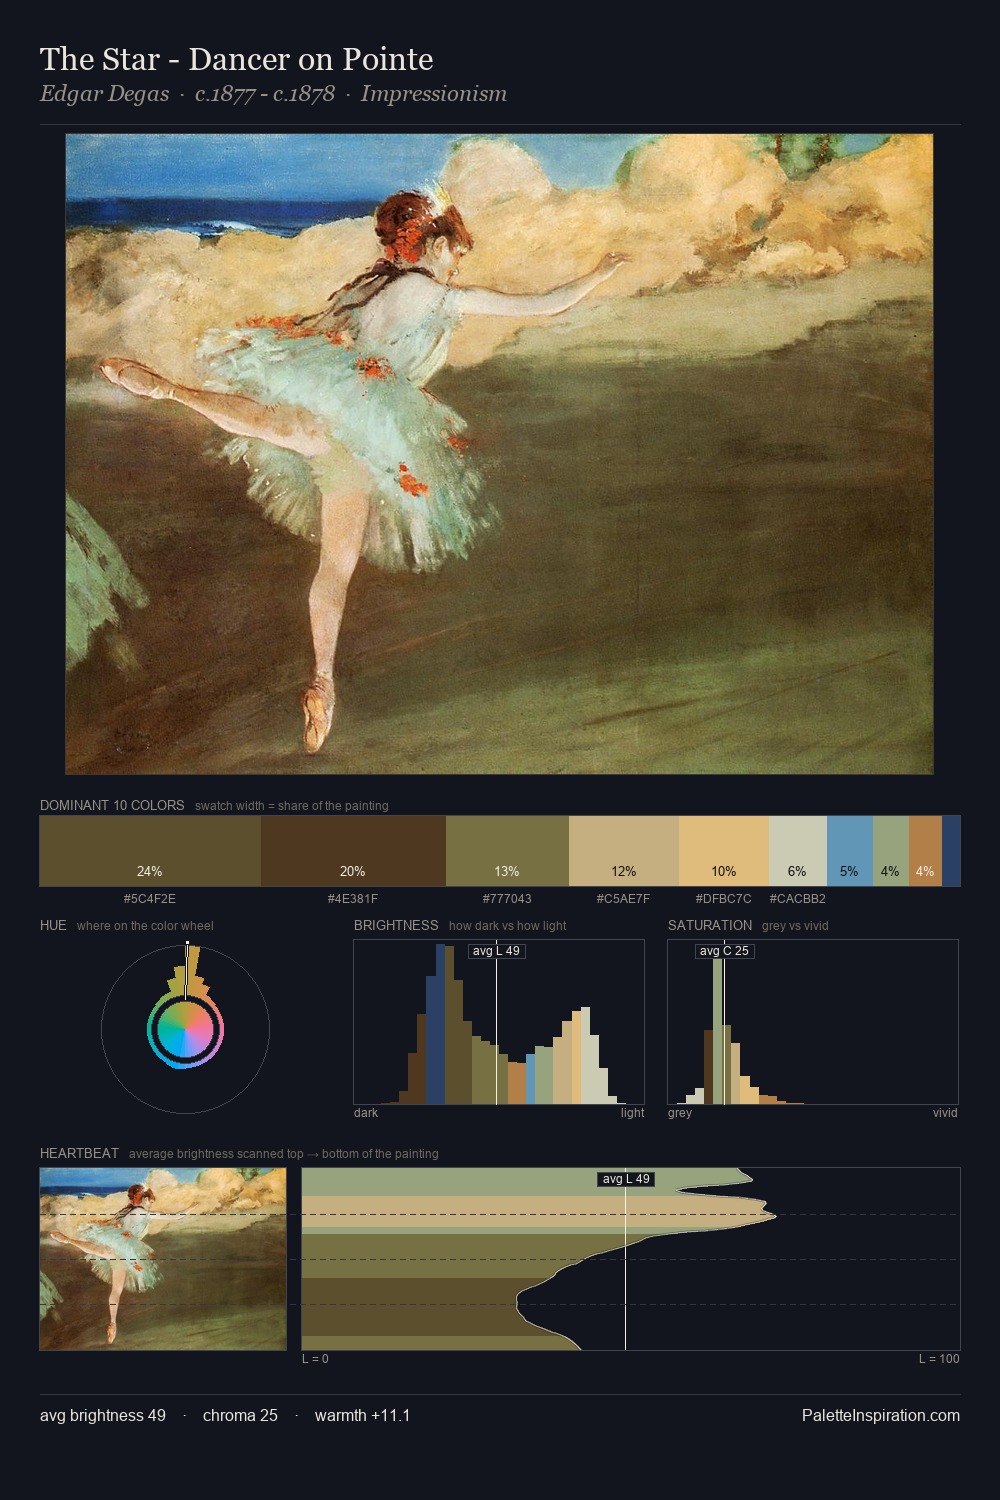The image size is (1000, 1500).
Task: Choose the 12% tan swatch #C5AE7F
Action: [624, 851]
